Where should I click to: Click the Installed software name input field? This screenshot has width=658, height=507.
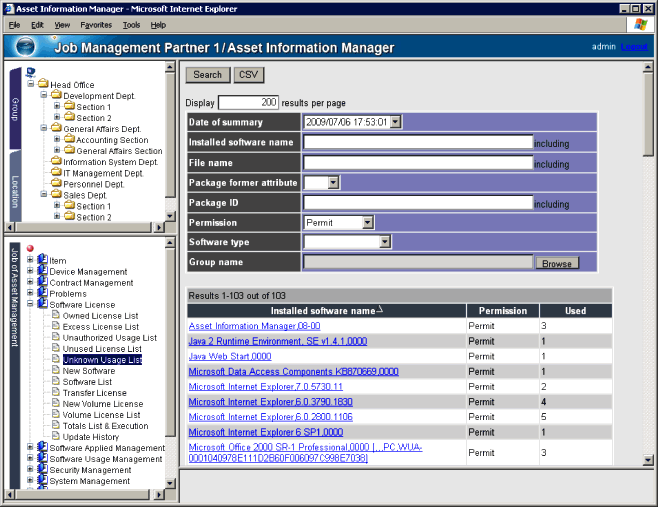tap(418, 143)
